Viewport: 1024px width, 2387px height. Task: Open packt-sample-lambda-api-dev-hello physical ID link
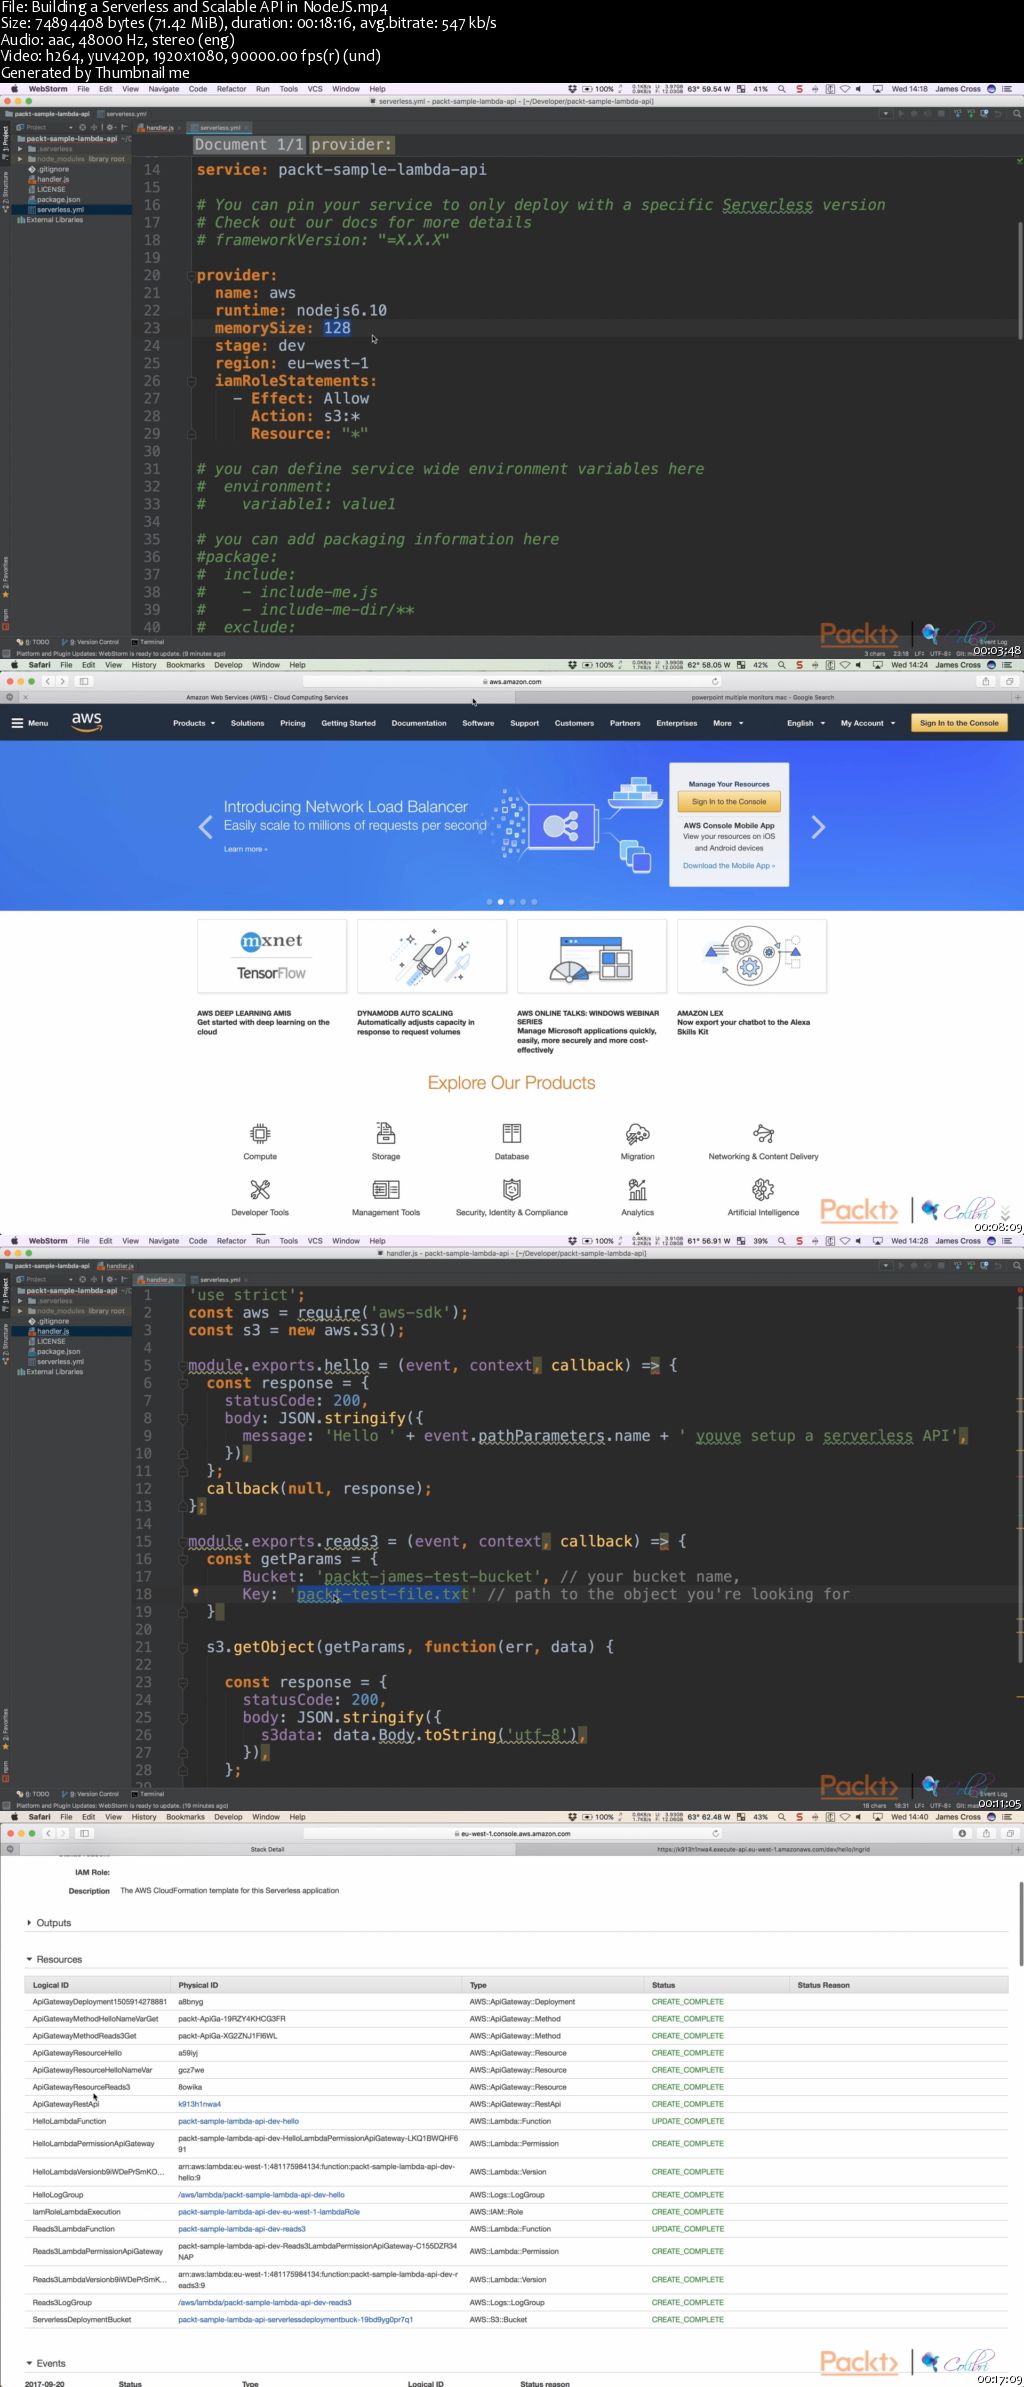click(x=238, y=2121)
